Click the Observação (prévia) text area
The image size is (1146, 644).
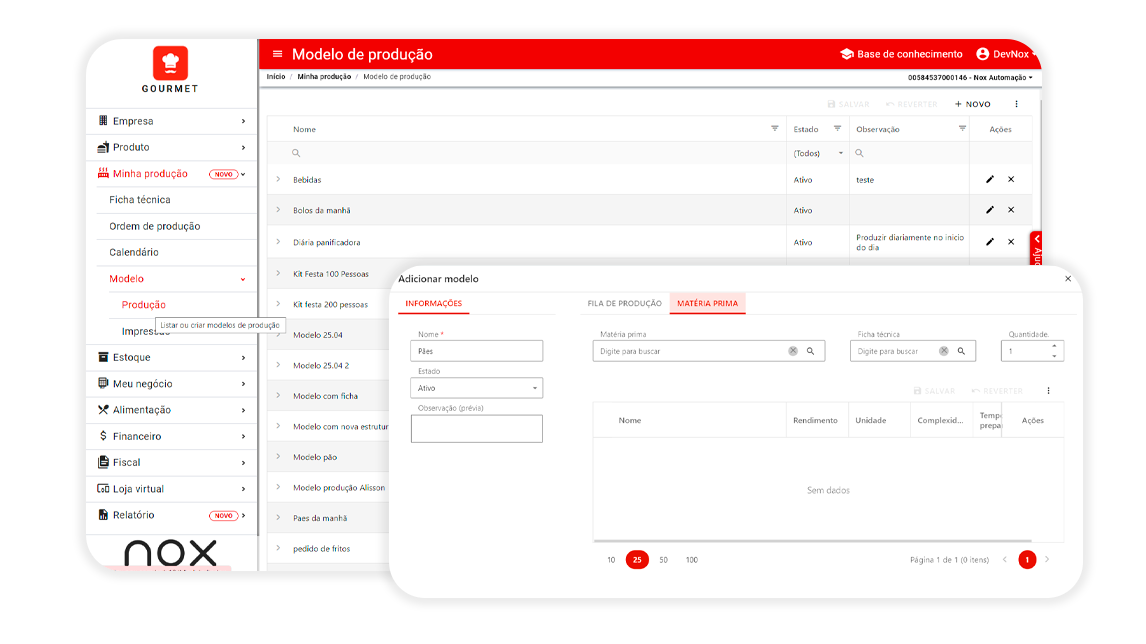click(x=477, y=429)
